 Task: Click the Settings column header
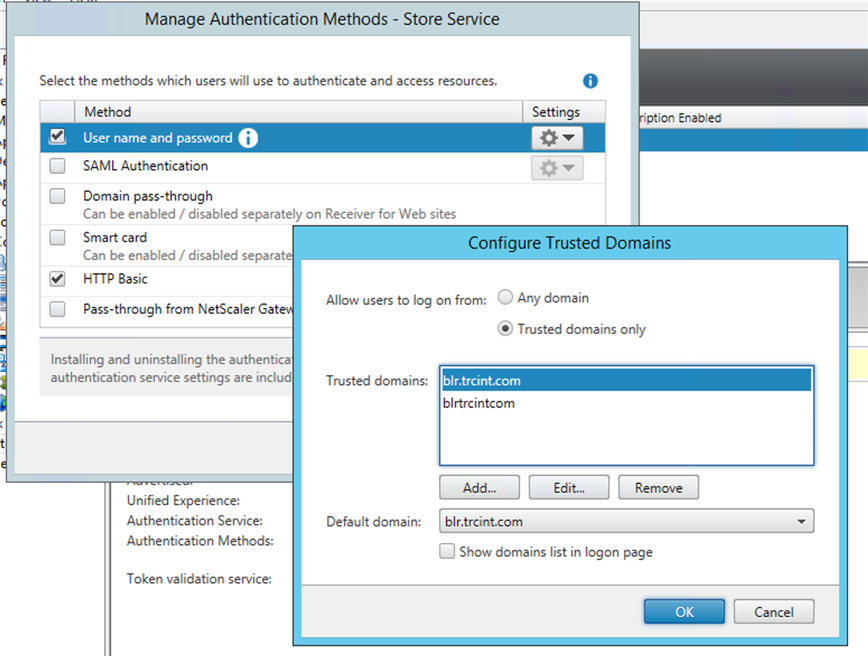click(564, 112)
